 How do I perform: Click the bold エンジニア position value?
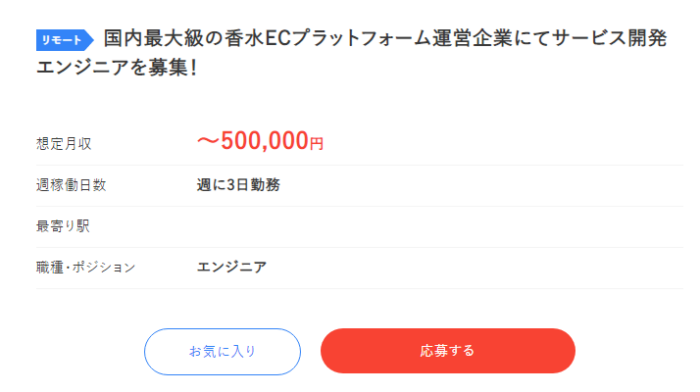click(x=232, y=267)
